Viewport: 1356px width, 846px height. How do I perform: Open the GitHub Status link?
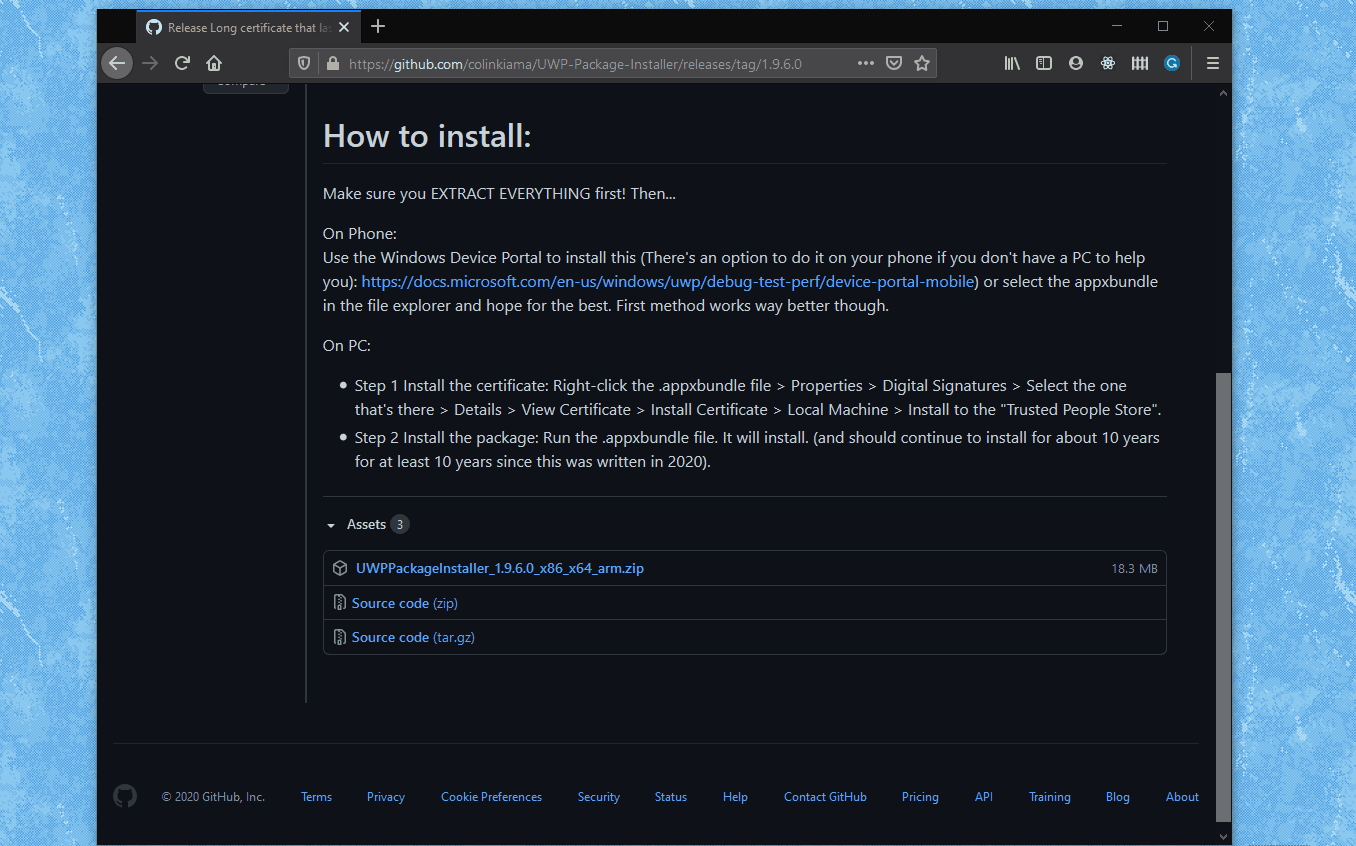point(671,797)
